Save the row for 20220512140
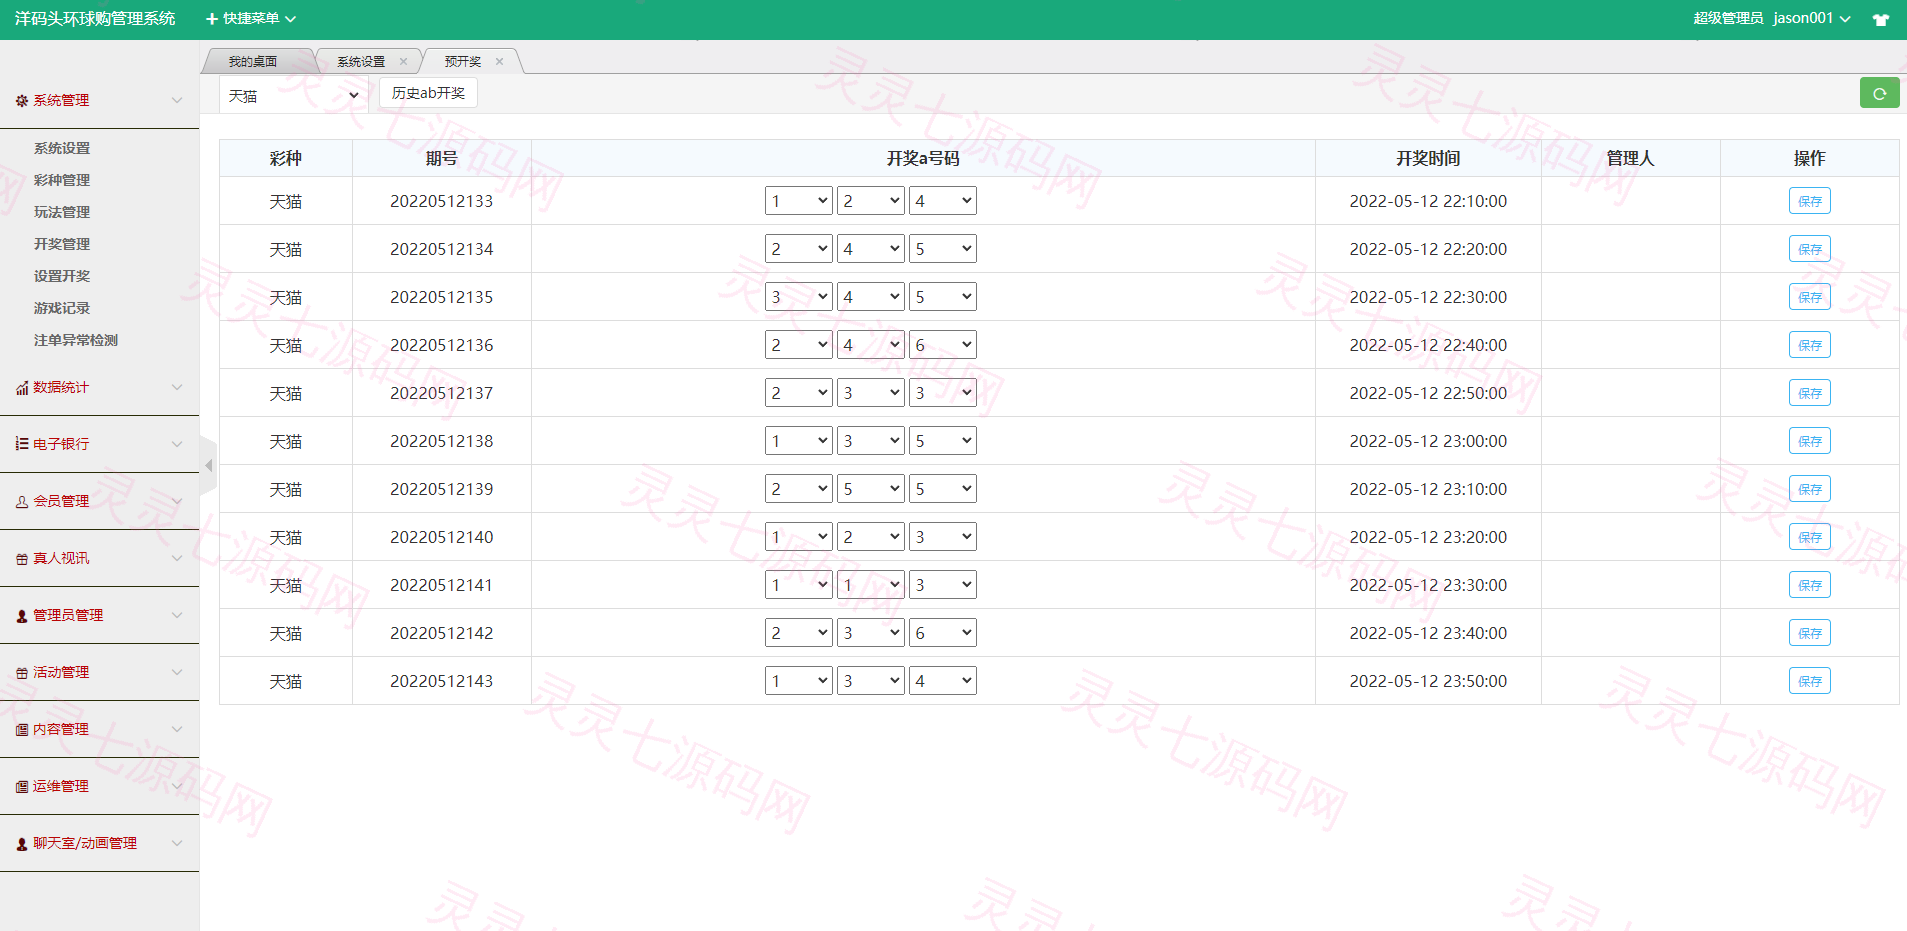The height and width of the screenshot is (931, 1907). (1810, 537)
